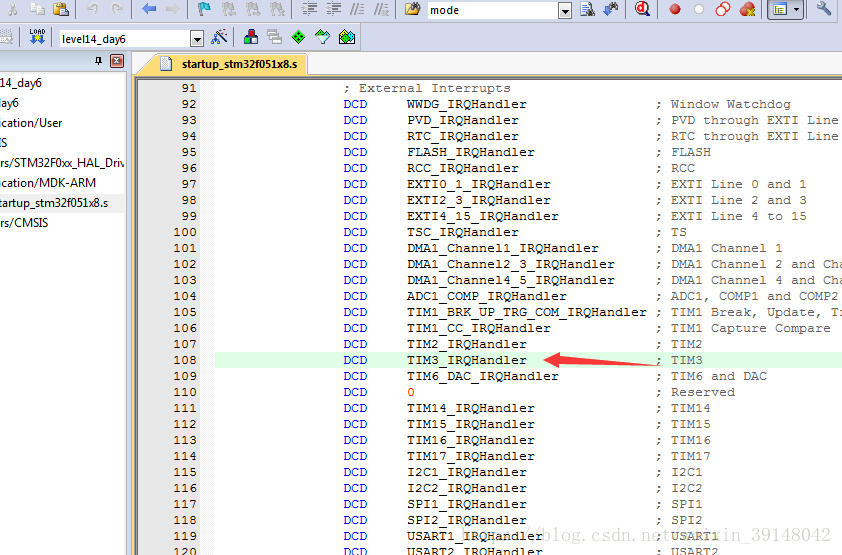Click the DCD keyword on line 97
Screen dimensions: 842x555
pos(355,184)
